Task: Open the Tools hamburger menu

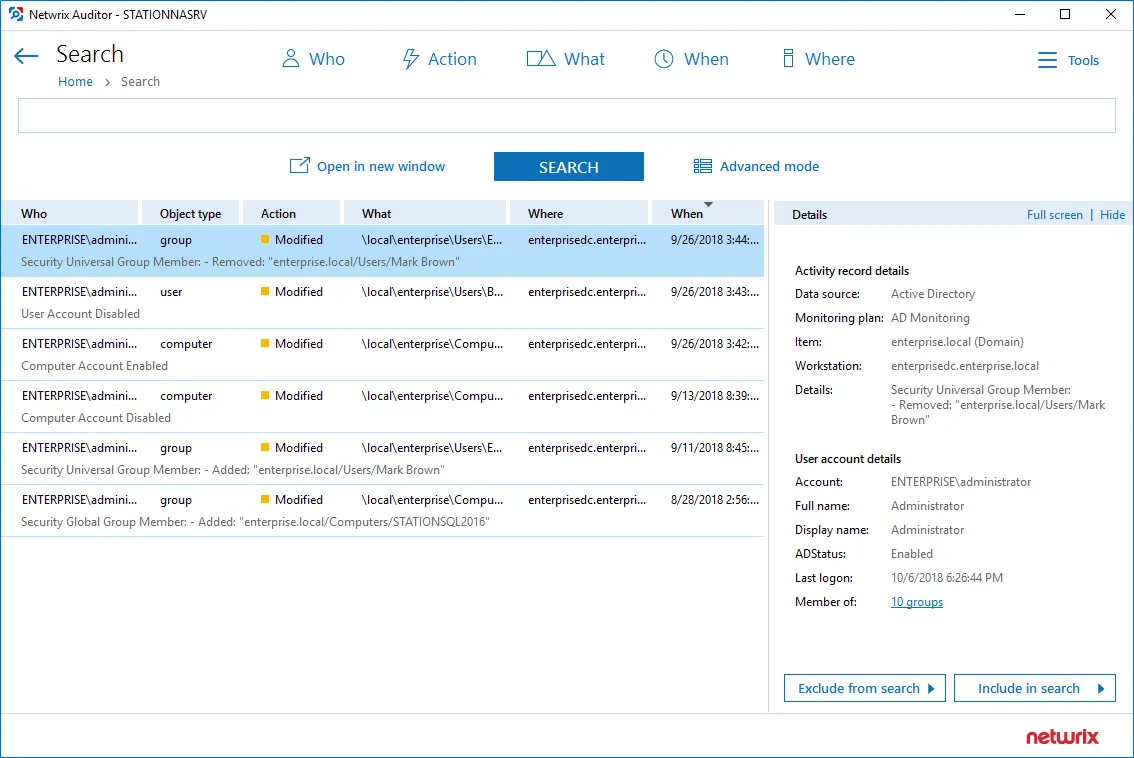Action: (1047, 60)
